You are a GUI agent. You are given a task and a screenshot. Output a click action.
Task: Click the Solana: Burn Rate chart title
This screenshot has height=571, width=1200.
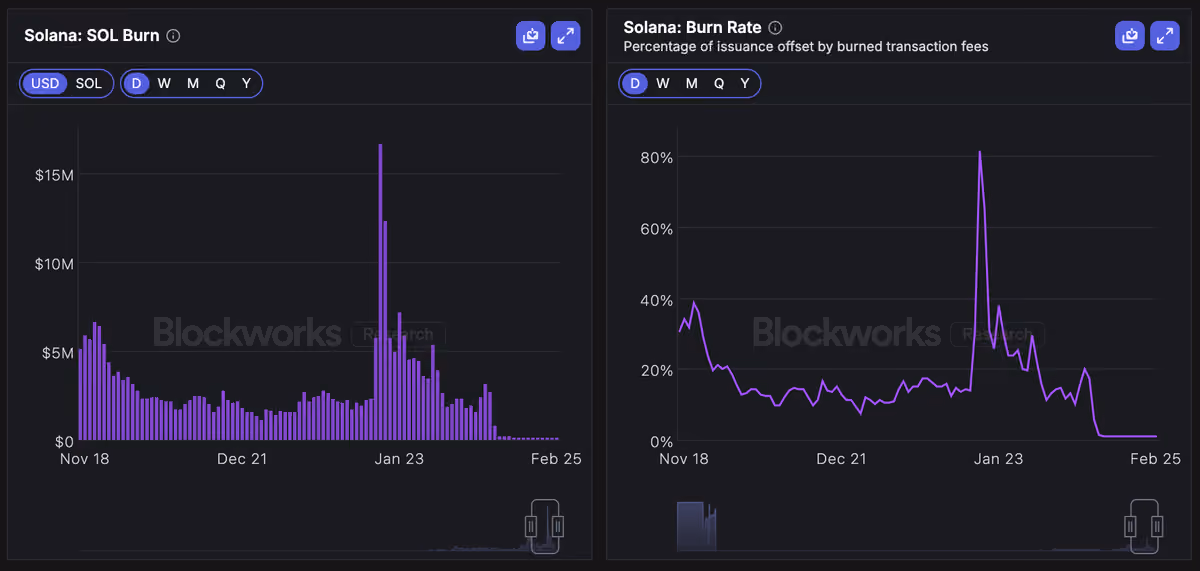coord(692,28)
